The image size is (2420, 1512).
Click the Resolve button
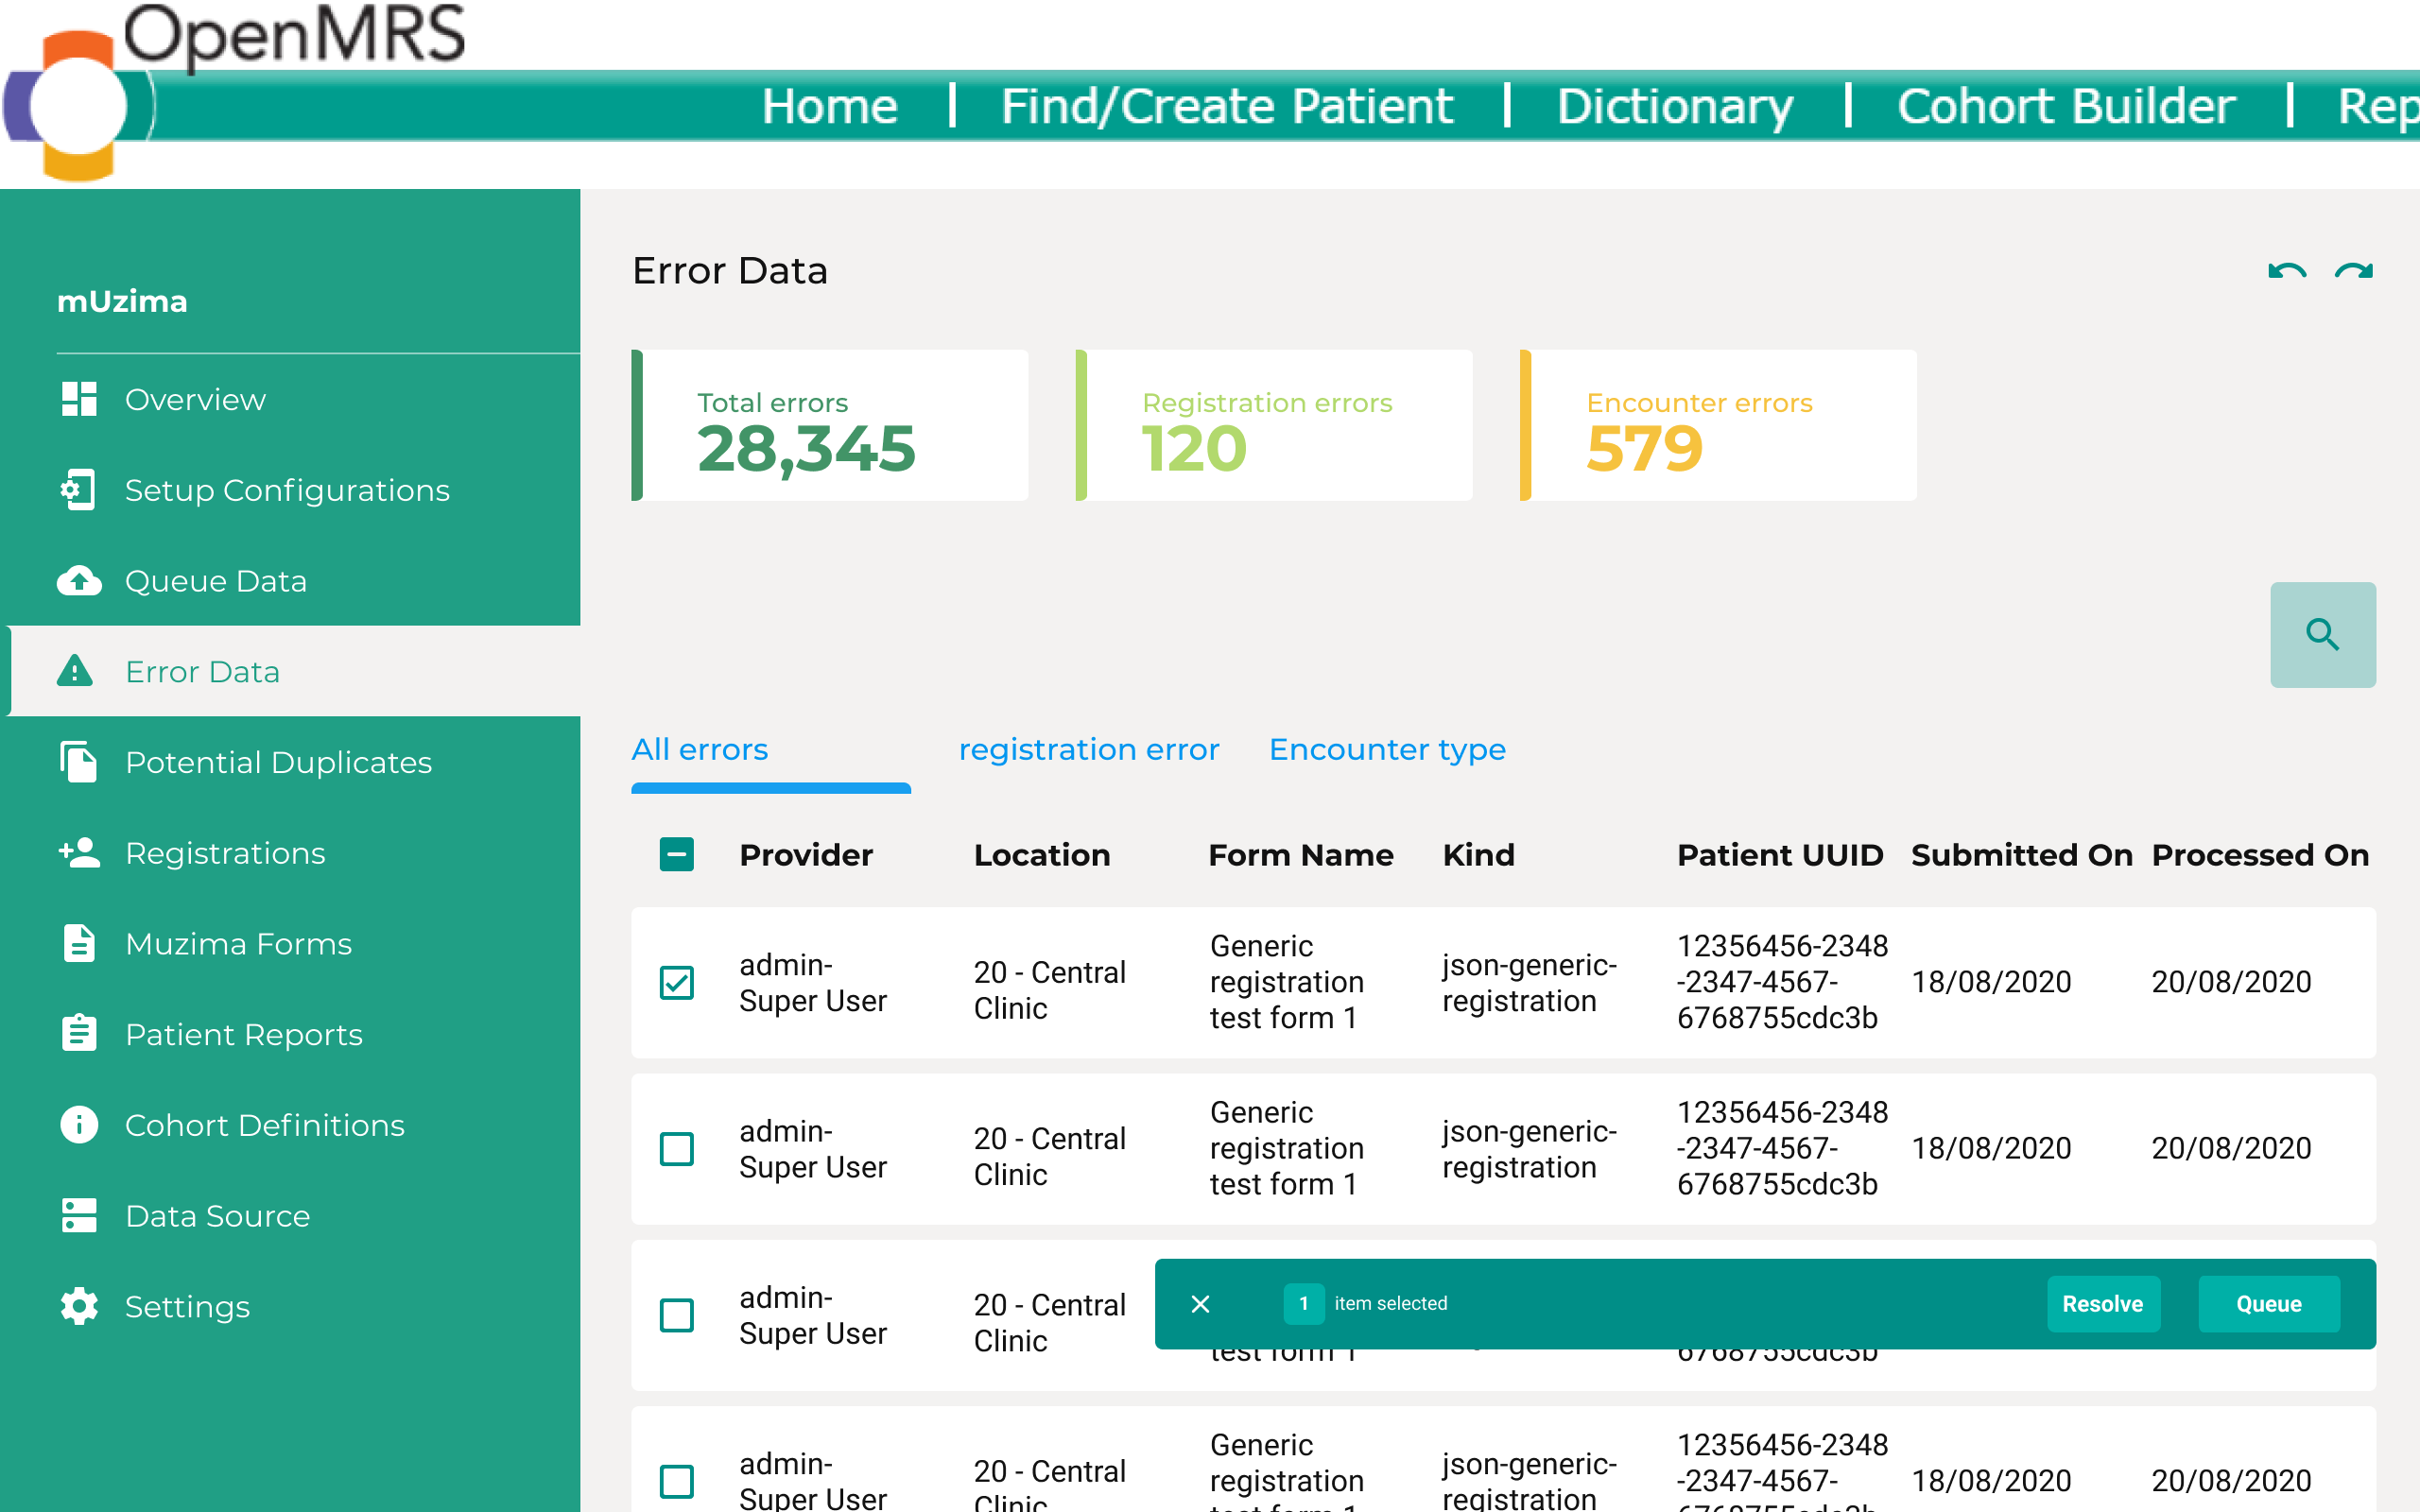(2103, 1304)
